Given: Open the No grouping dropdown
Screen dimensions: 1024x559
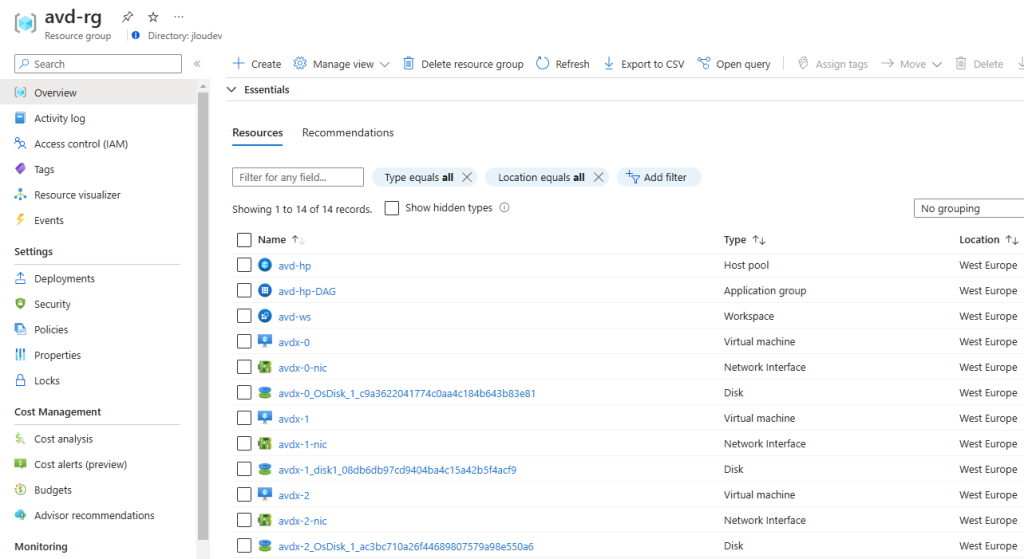Looking at the screenshot, I should point(968,208).
